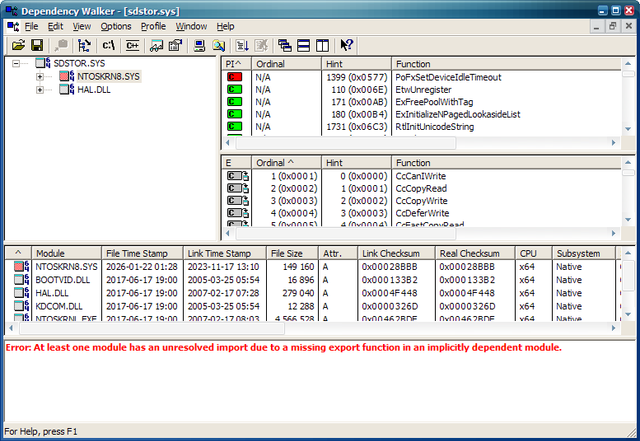
Task: Click red icon beside PoFxSetDeviceIdleTimeout
Action: 234,77
